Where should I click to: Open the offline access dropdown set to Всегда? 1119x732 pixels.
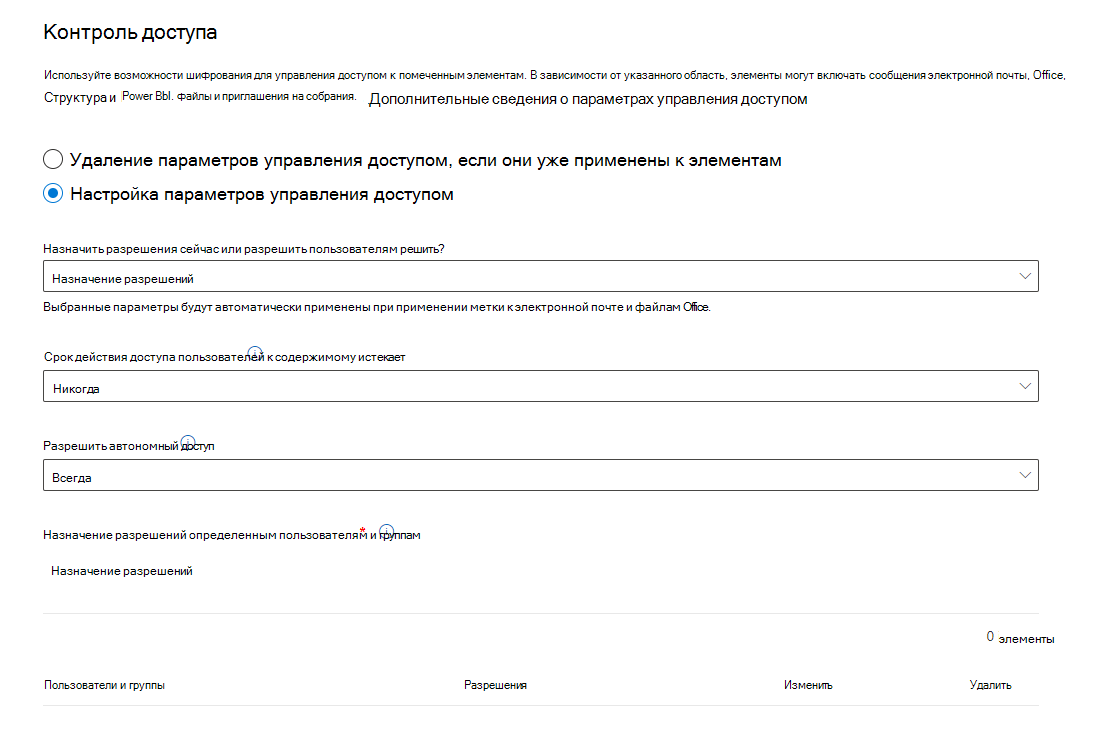point(540,475)
